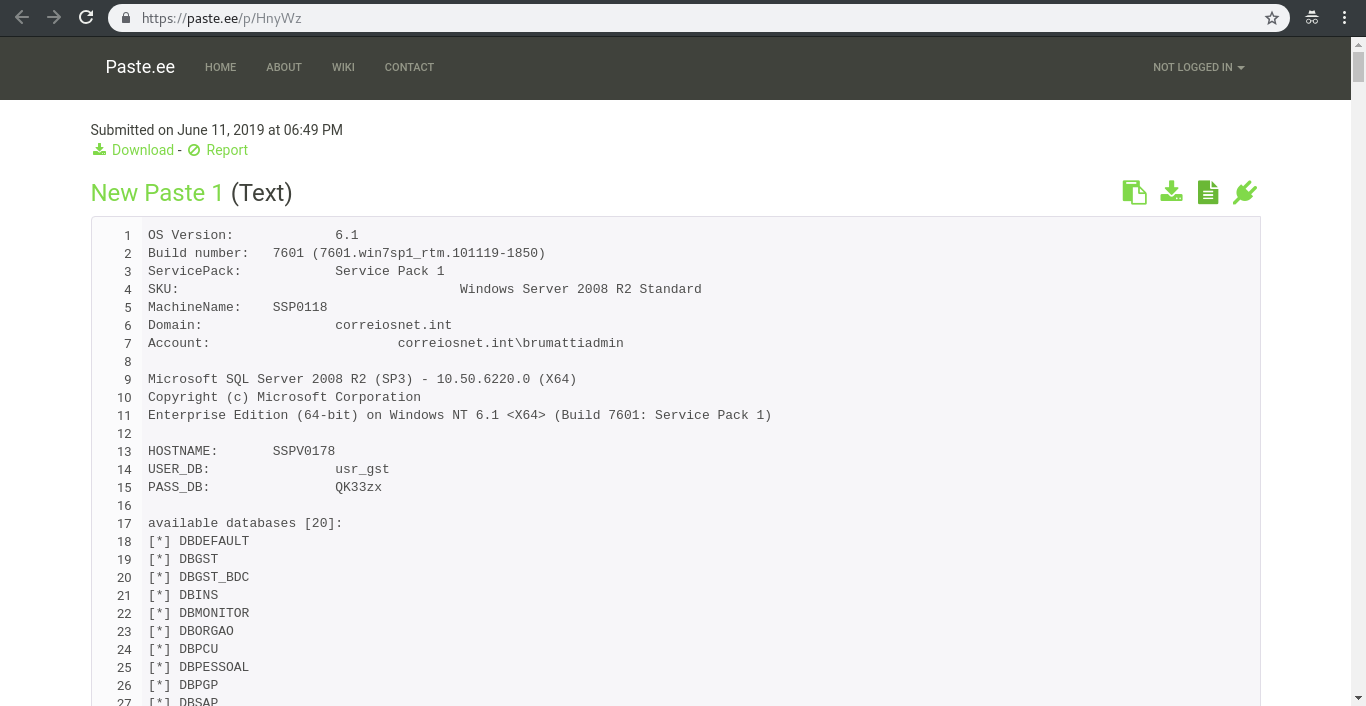The width and height of the screenshot is (1366, 706).
Task: Click the '[*] DBPCU' line
Action: 183,649
